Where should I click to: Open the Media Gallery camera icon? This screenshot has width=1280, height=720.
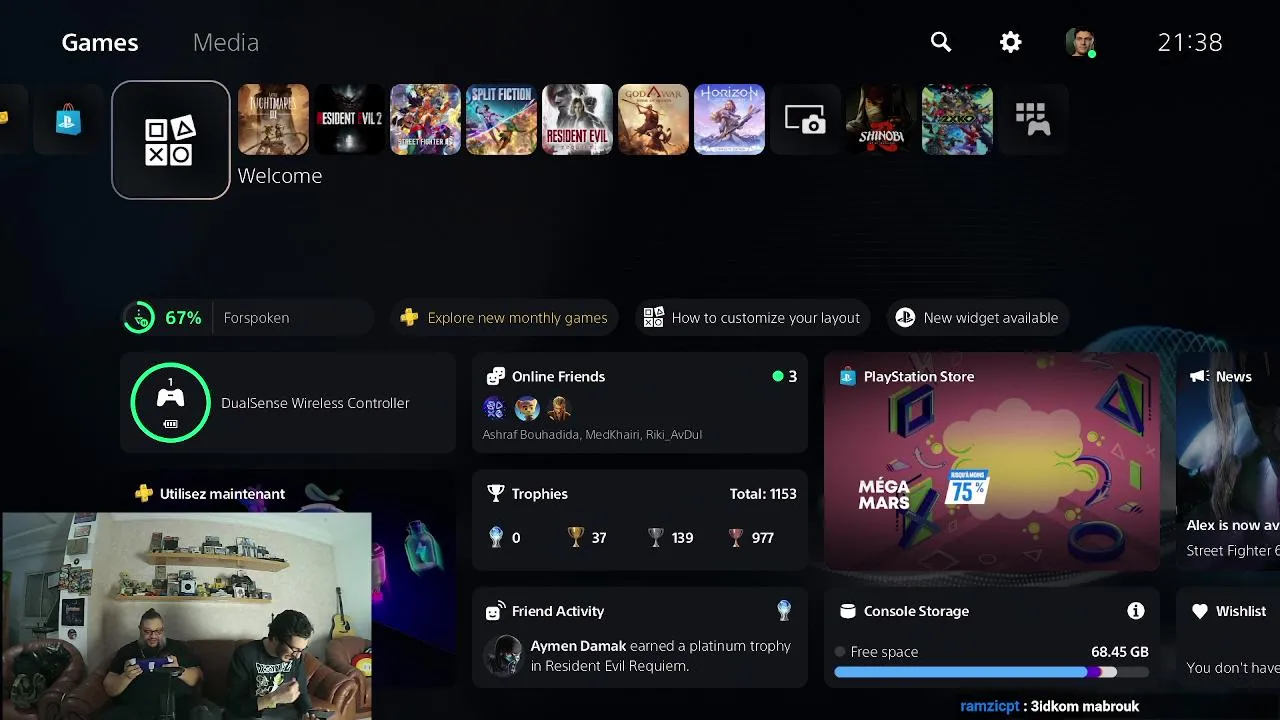click(805, 120)
